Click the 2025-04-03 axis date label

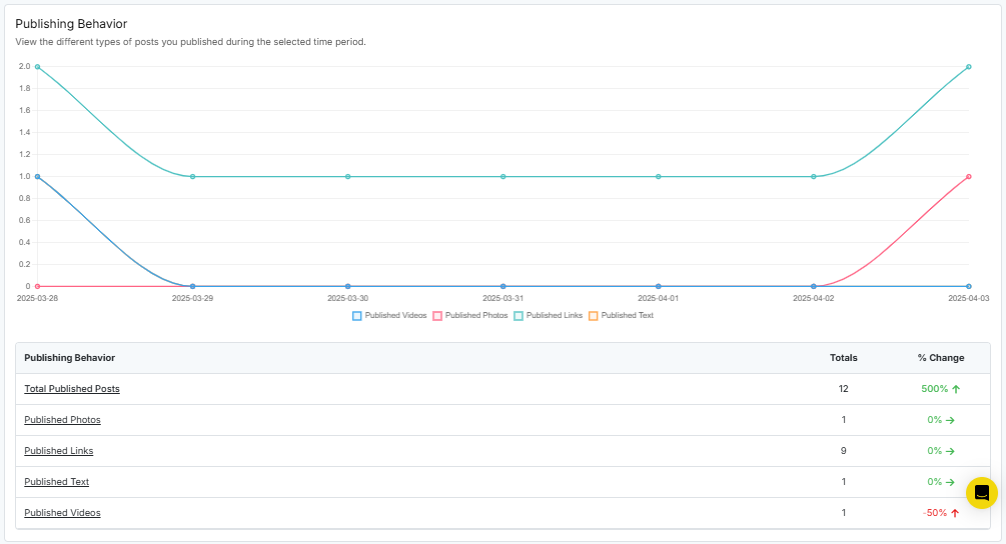pyautogui.click(x=969, y=298)
